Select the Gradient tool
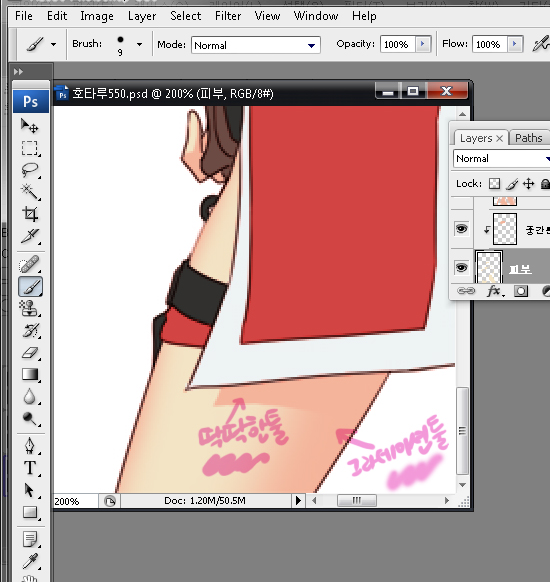The width and height of the screenshot is (550, 582). click(x=30, y=374)
